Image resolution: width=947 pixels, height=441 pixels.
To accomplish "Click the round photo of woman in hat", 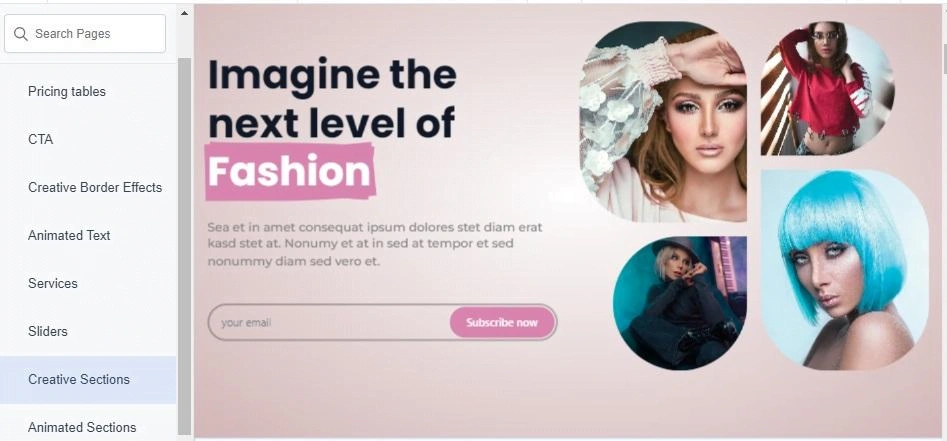I will (680, 303).
